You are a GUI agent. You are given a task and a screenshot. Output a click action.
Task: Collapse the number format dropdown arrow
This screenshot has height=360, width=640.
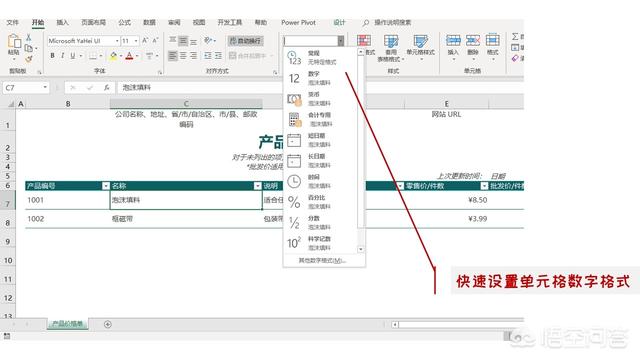341,41
